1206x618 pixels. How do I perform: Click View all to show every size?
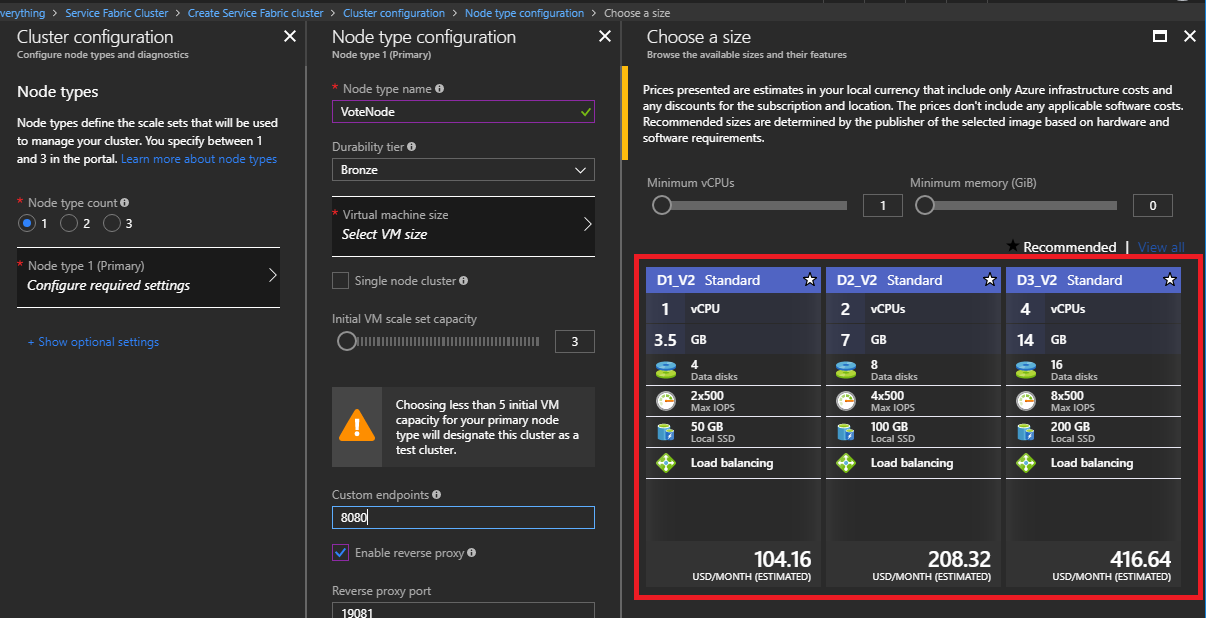coord(1159,246)
